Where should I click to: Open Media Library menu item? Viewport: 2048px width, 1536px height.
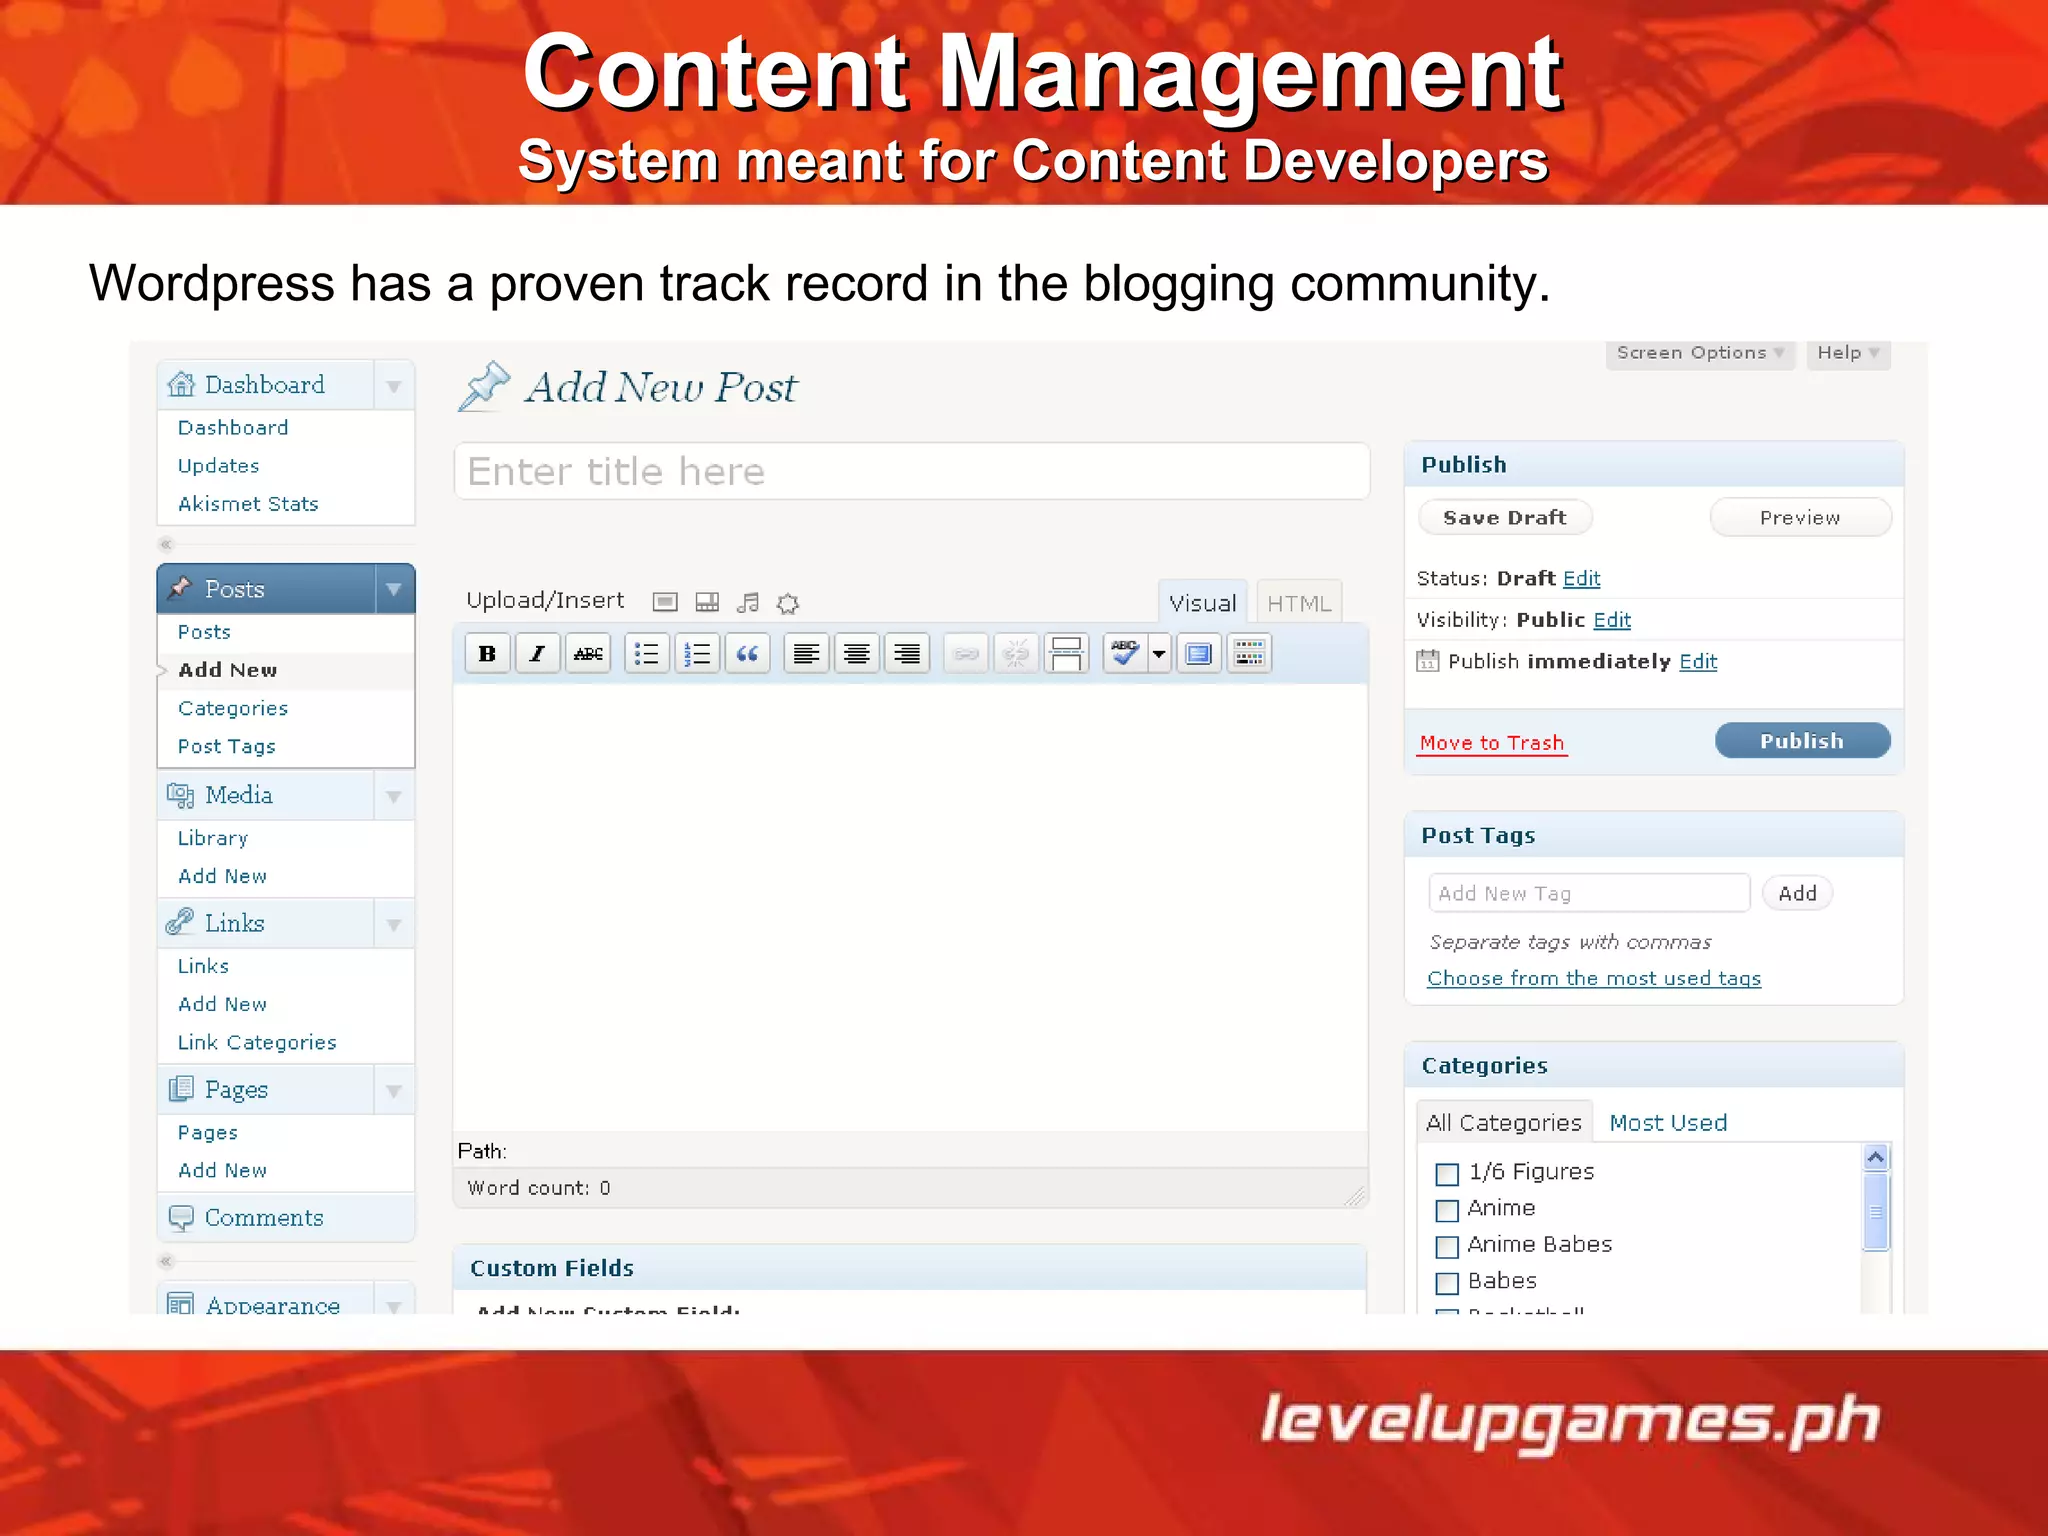click(x=212, y=838)
